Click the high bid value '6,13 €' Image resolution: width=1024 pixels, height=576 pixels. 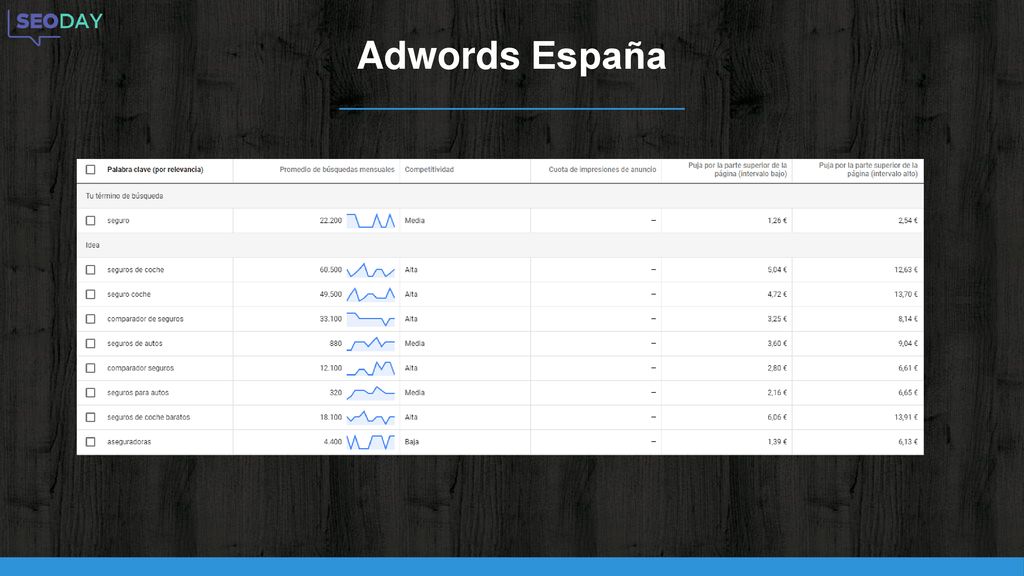click(x=908, y=442)
